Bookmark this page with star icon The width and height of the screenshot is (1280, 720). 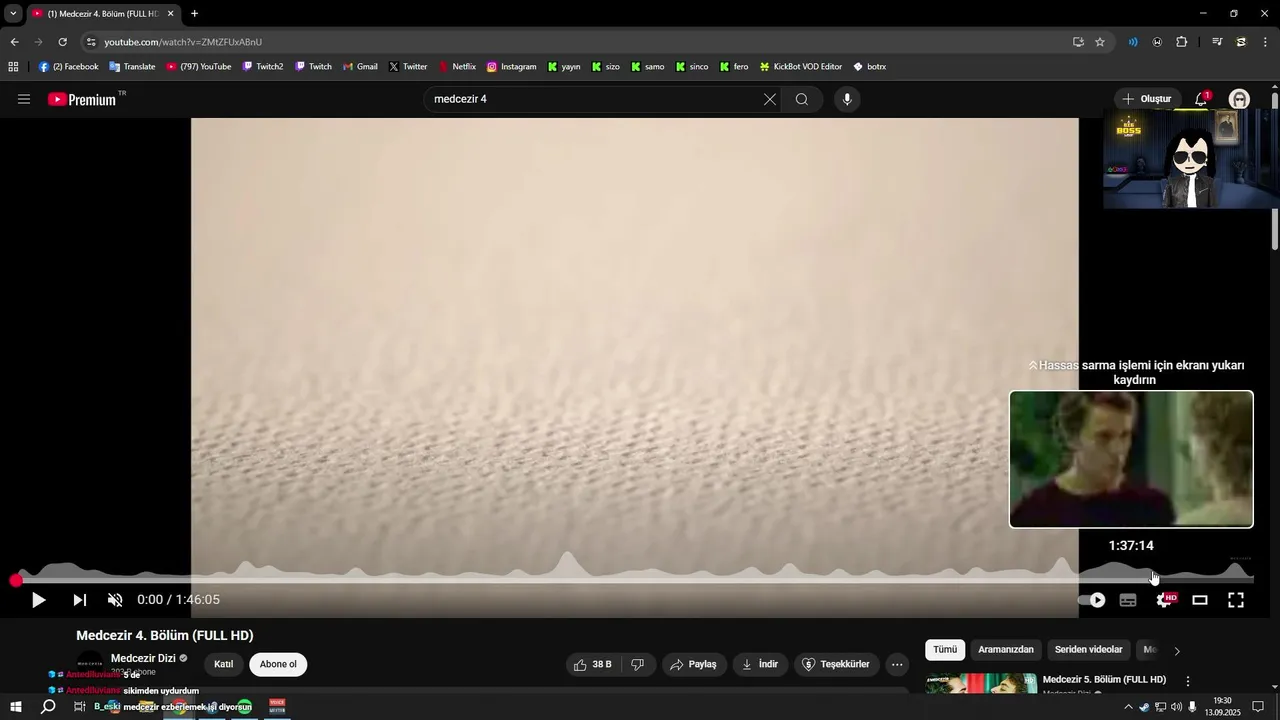coord(1100,42)
